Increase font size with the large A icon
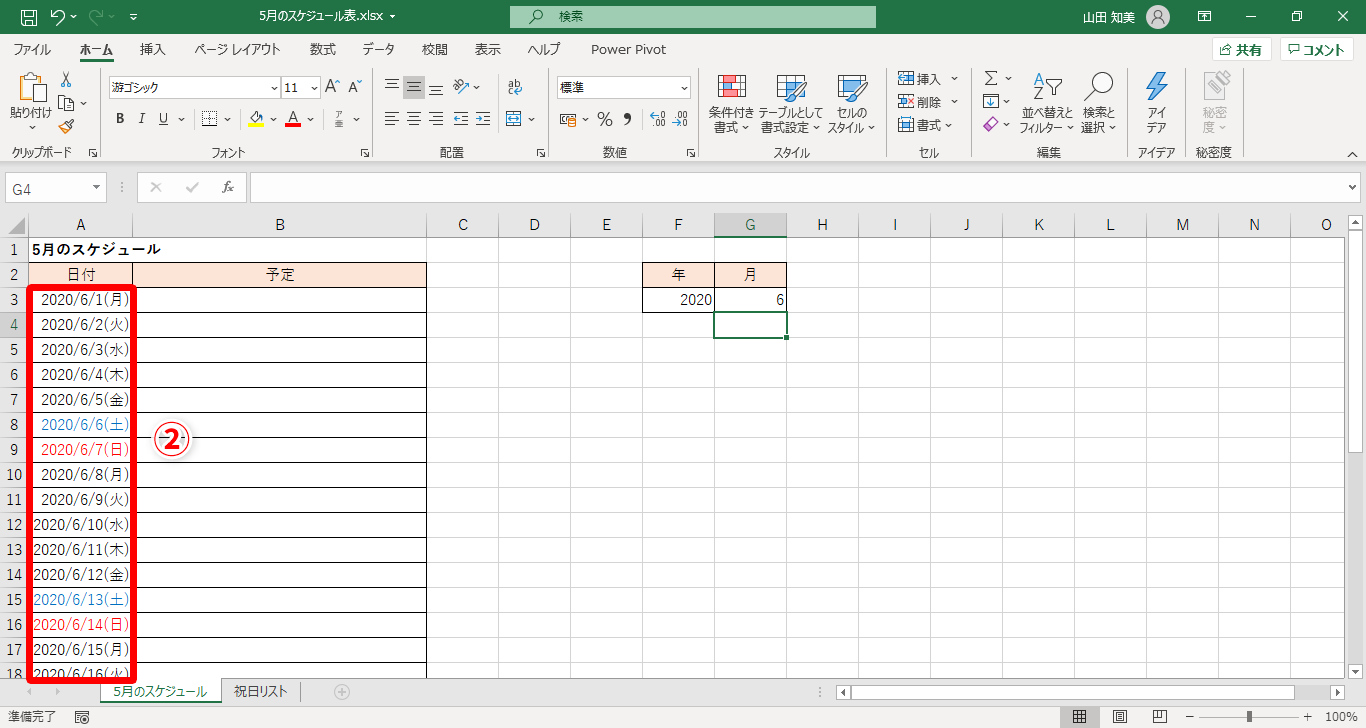The height and width of the screenshot is (728, 1366). pyautogui.click(x=333, y=87)
